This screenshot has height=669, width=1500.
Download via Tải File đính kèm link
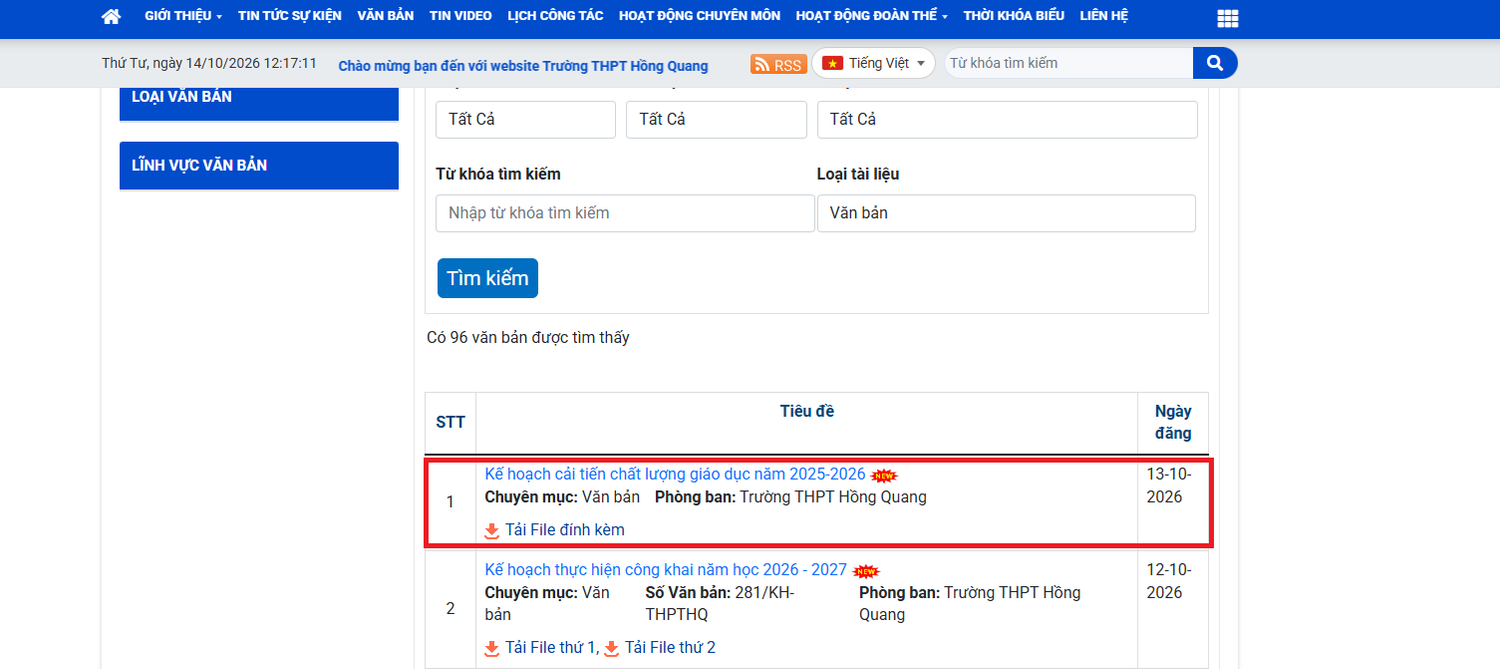[x=565, y=530]
